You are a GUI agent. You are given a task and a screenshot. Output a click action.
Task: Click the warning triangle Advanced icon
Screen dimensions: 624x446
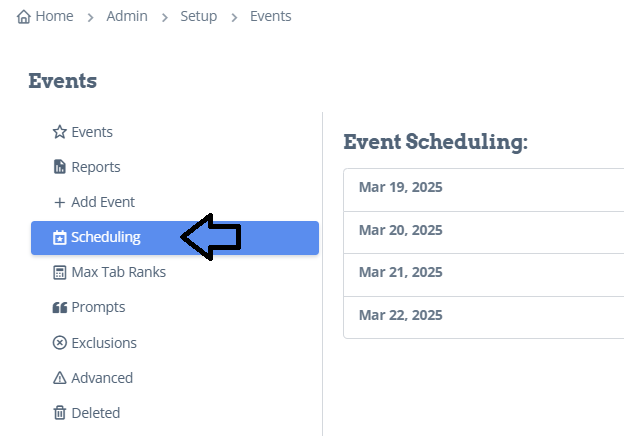[60, 378]
